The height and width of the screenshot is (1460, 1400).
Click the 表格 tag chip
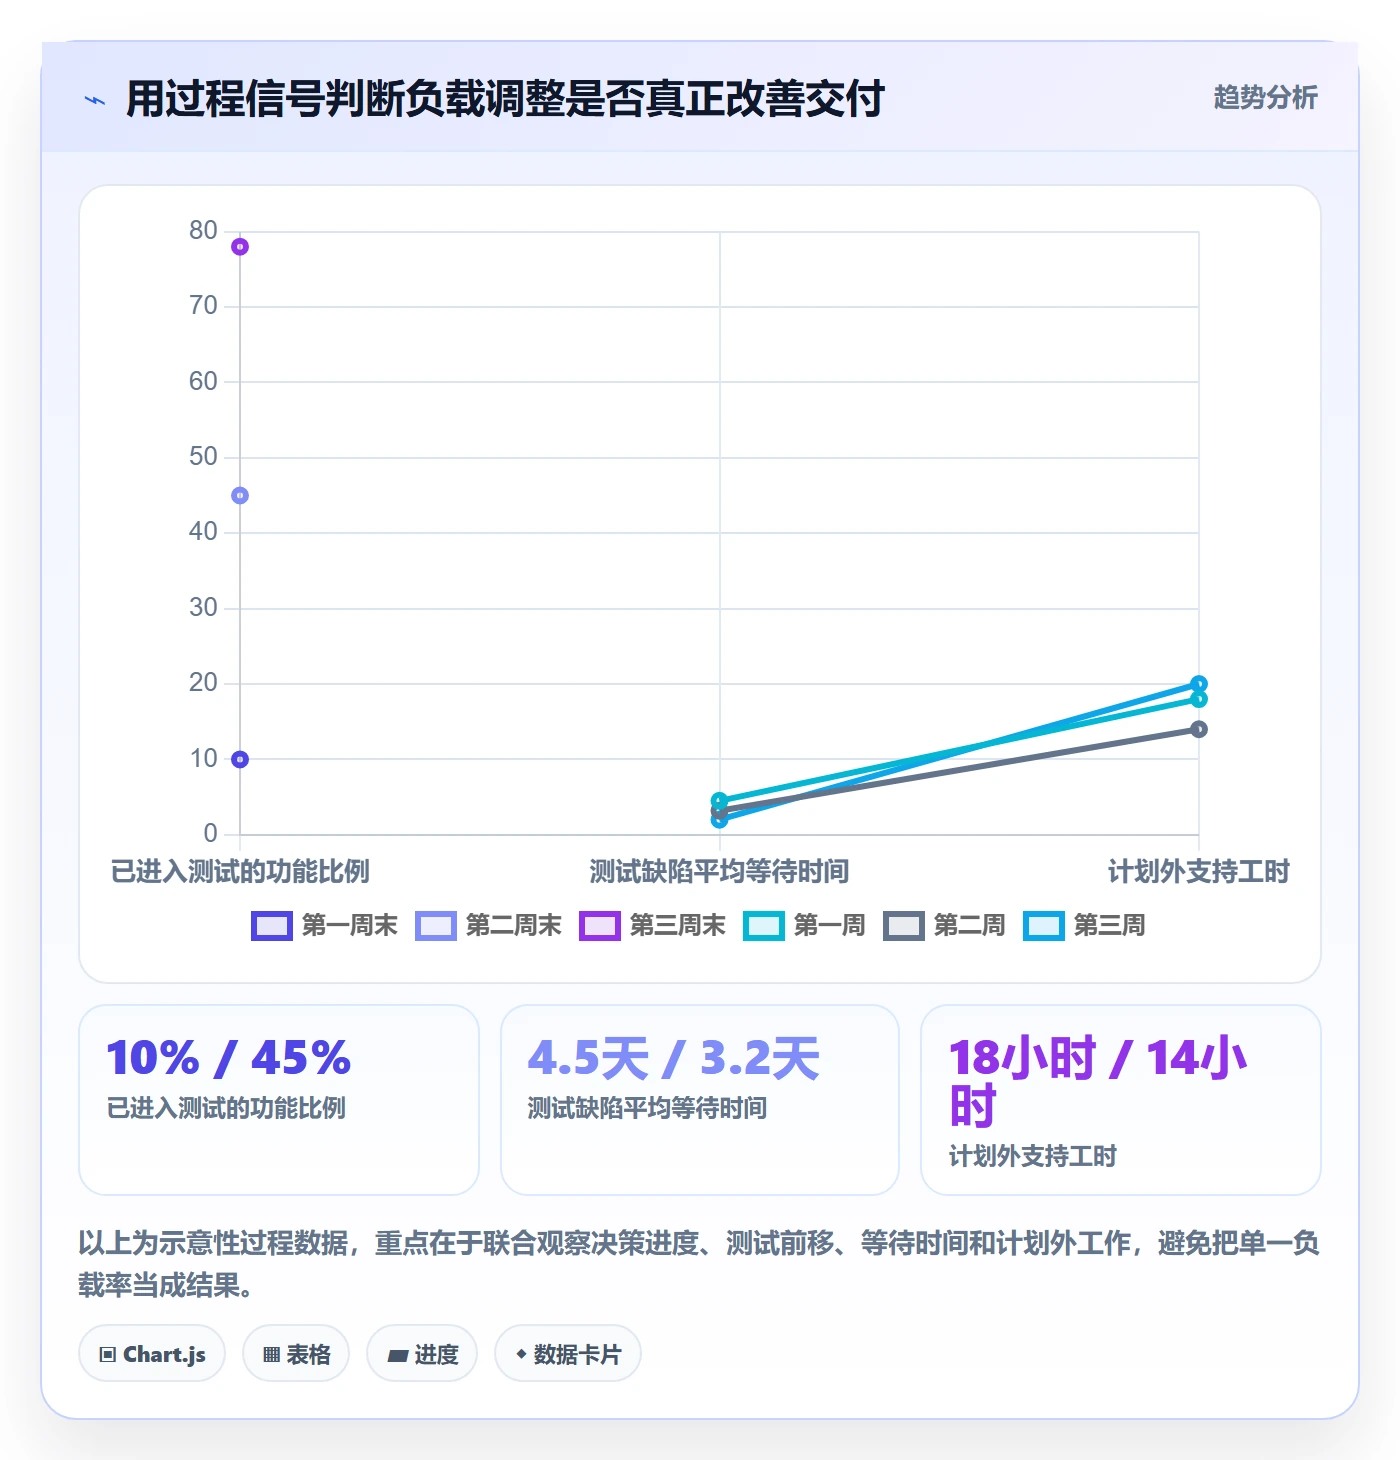[296, 1354]
